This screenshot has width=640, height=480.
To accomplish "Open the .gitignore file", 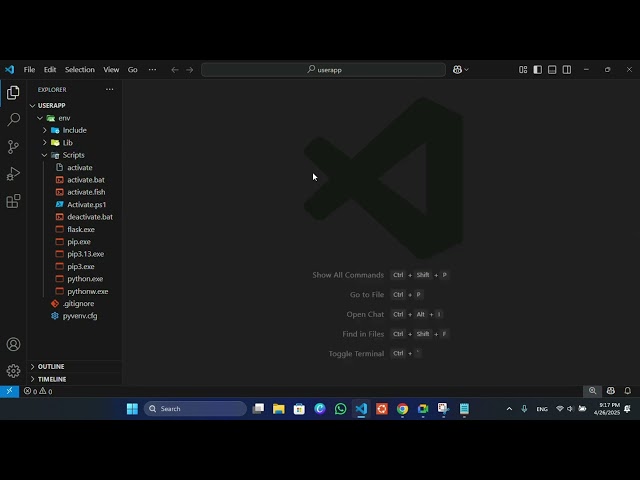I will [74, 304].
